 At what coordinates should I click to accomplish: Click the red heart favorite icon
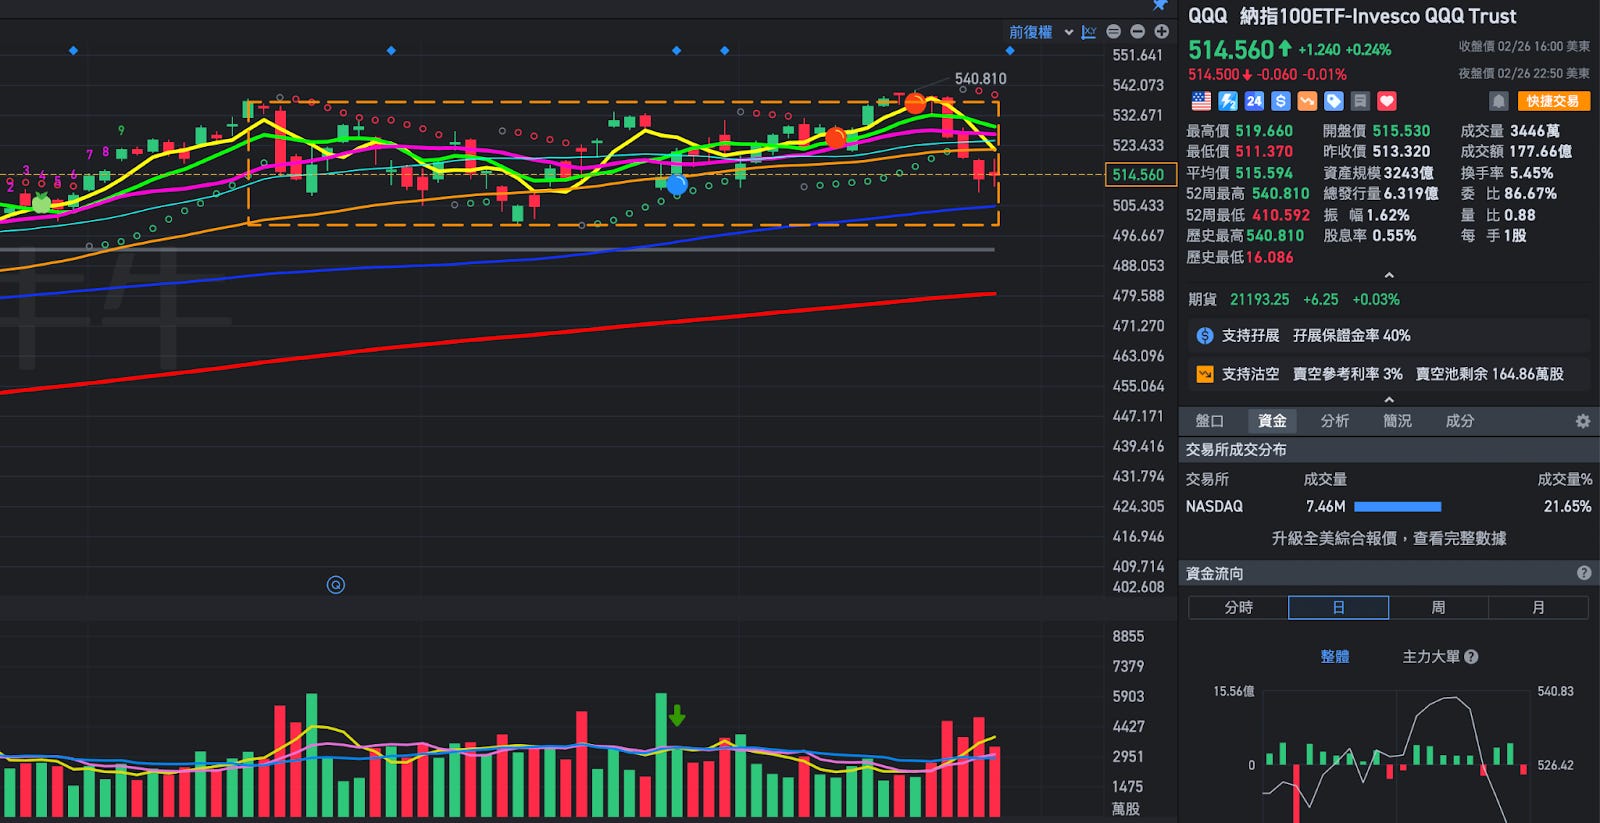[x=1387, y=101]
